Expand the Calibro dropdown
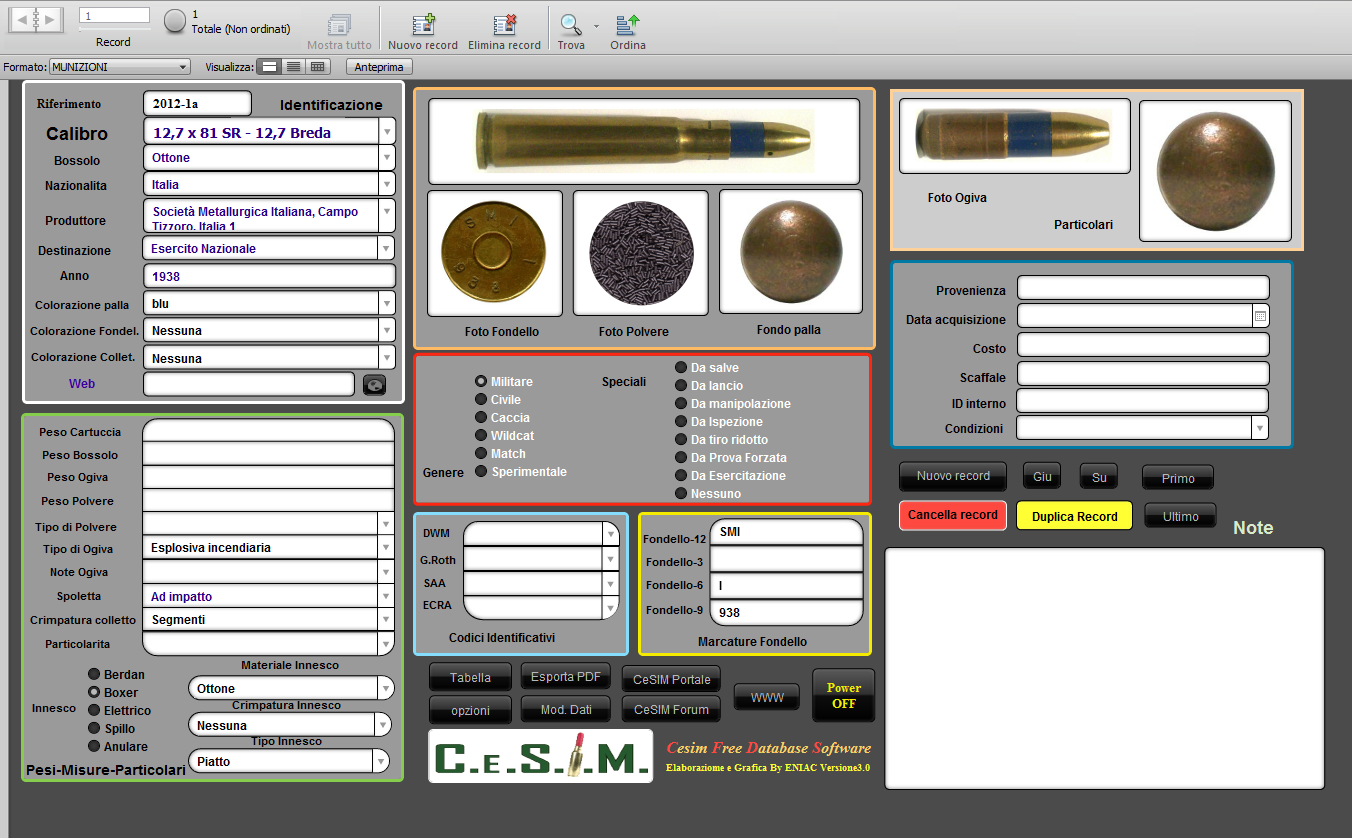Viewport: 1352px width, 838px height. tap(386, 132)
